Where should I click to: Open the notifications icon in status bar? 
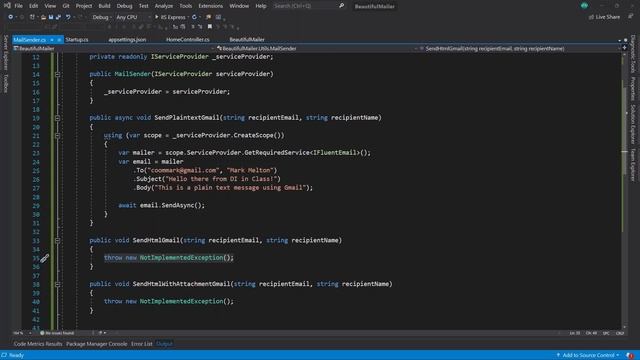point(630,356)
